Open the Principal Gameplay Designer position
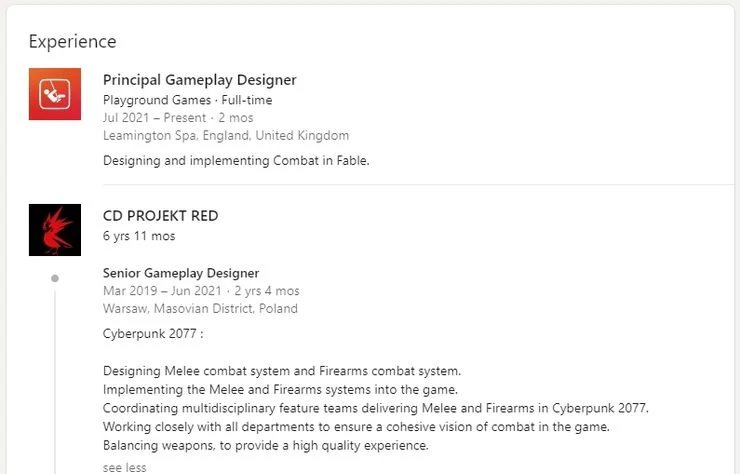Viewport: 740px width, 474px height. [x=200, y=80]
